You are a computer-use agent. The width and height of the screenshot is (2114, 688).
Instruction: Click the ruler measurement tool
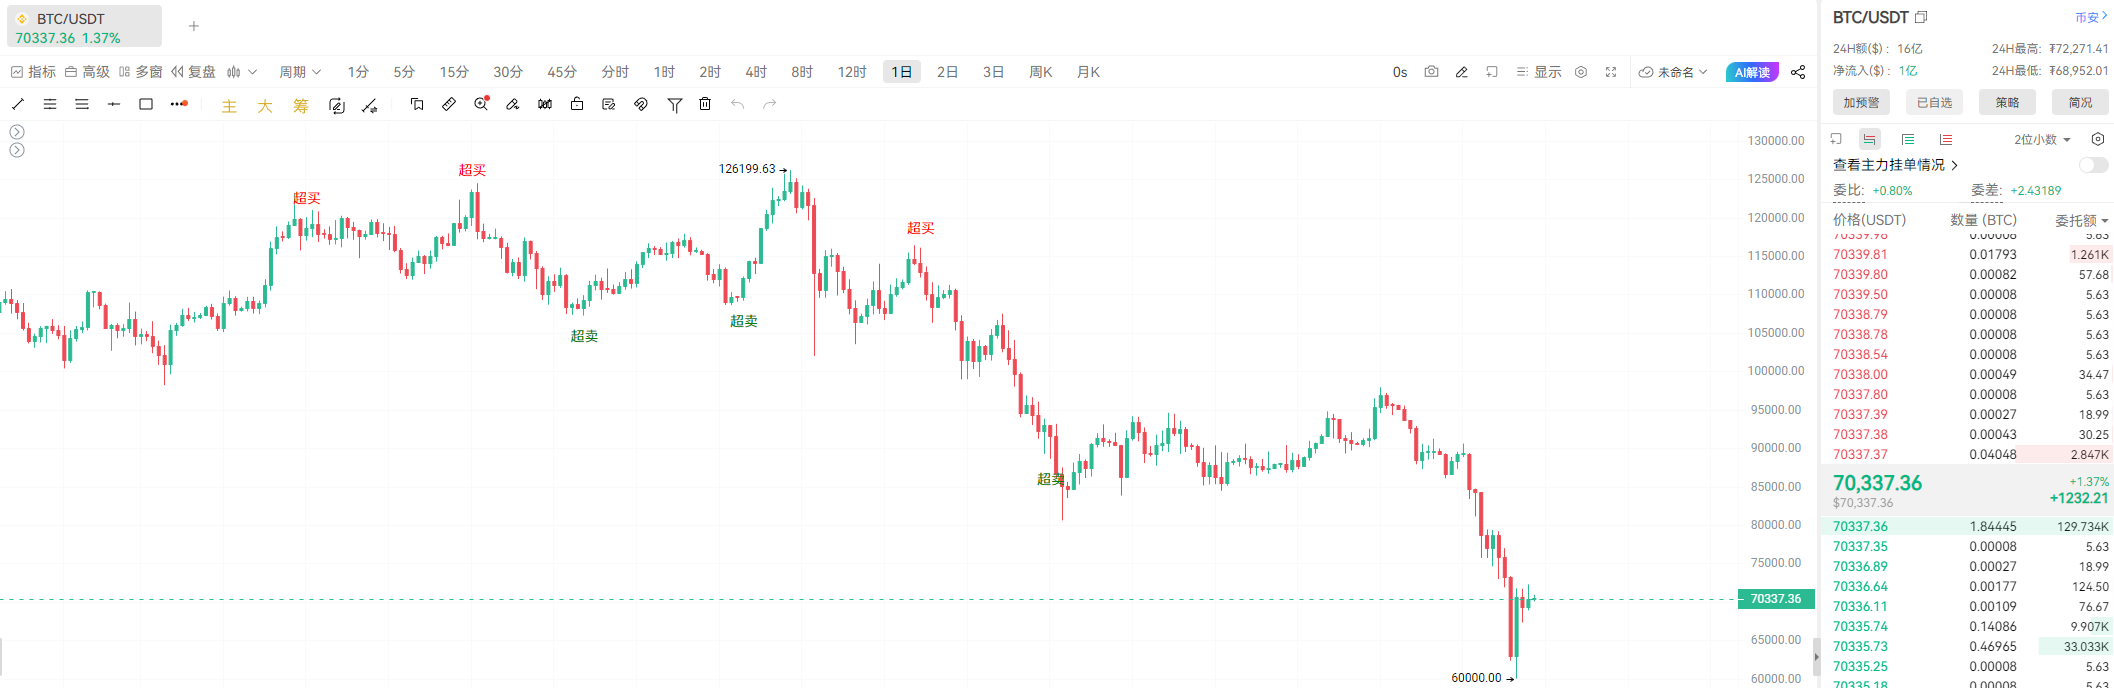[x=449, y=104]
